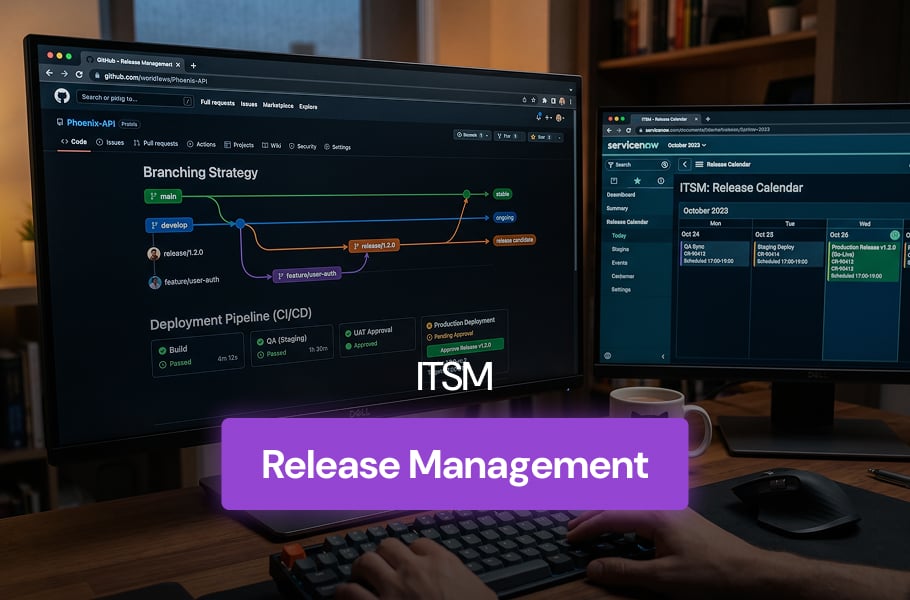This screenshot has height=600, width=910.
Task: Select the repository Settings tab
Action: pos(337,147)
